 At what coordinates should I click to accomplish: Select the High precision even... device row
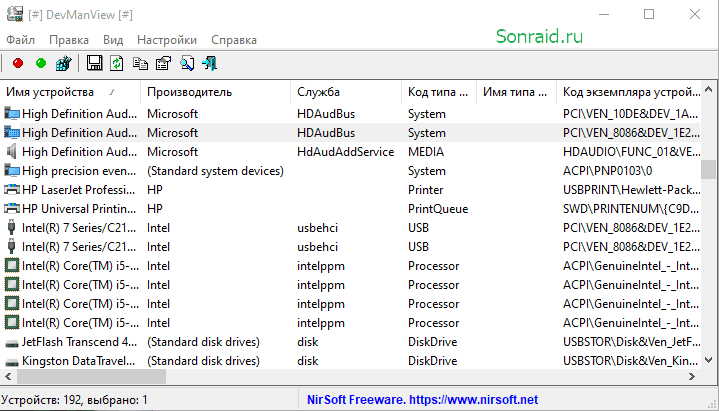click(x=351, y=171)
